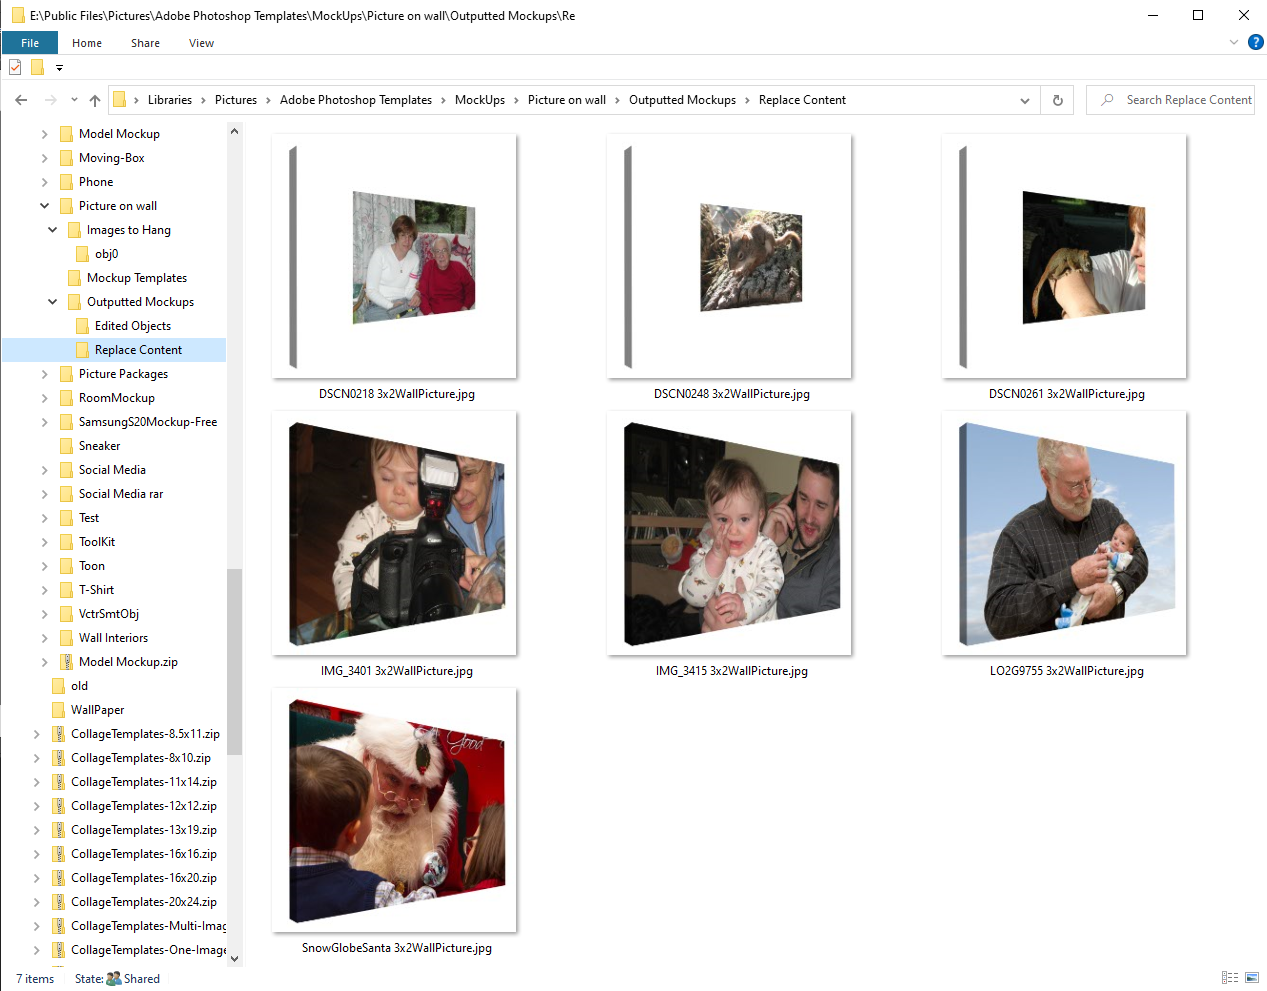
Task: Click the Shared state icon in status bar
Action: point(113,978)
